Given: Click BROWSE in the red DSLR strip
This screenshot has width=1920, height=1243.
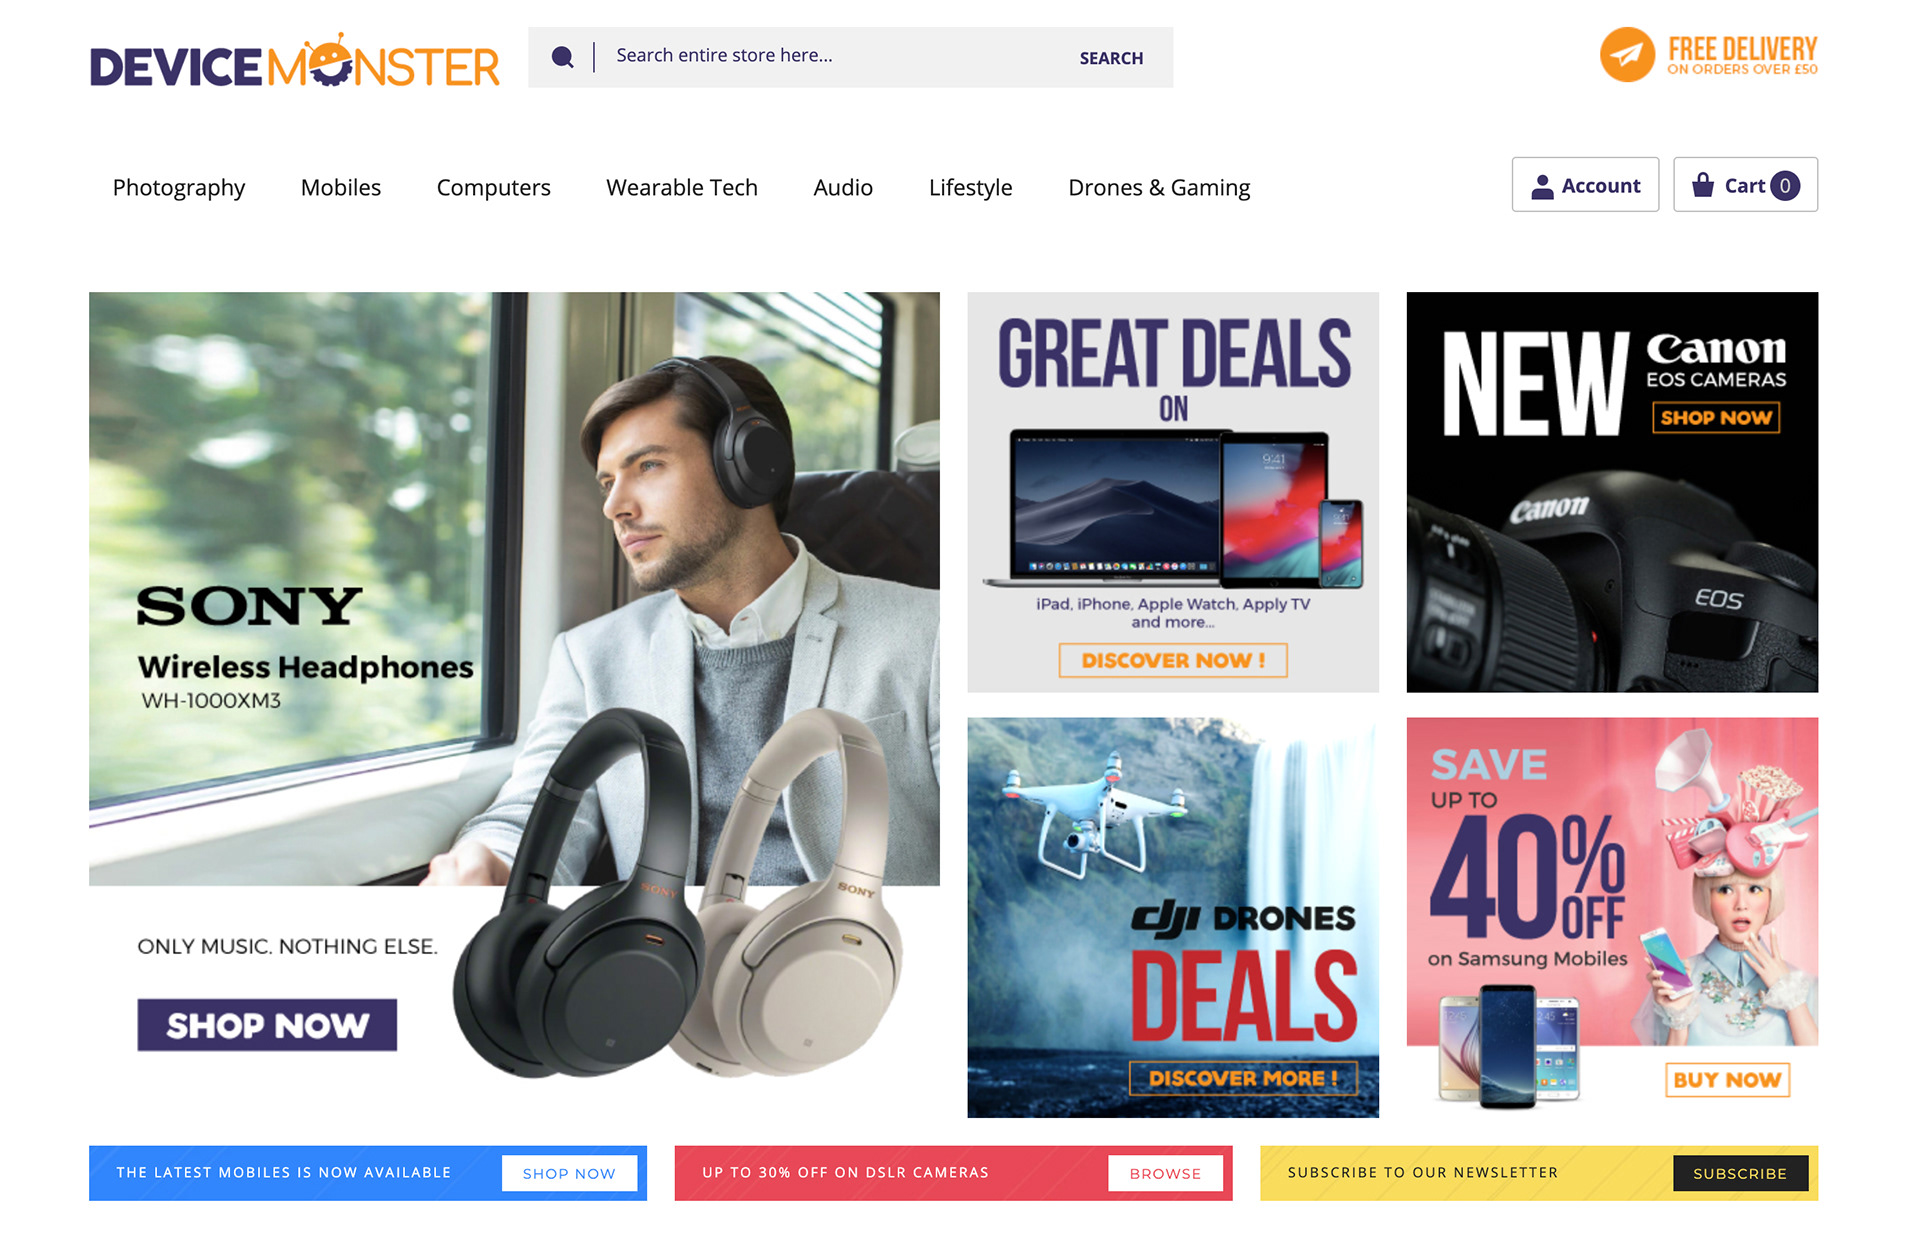Looking at the screenshot, I should (1165, 1173).
